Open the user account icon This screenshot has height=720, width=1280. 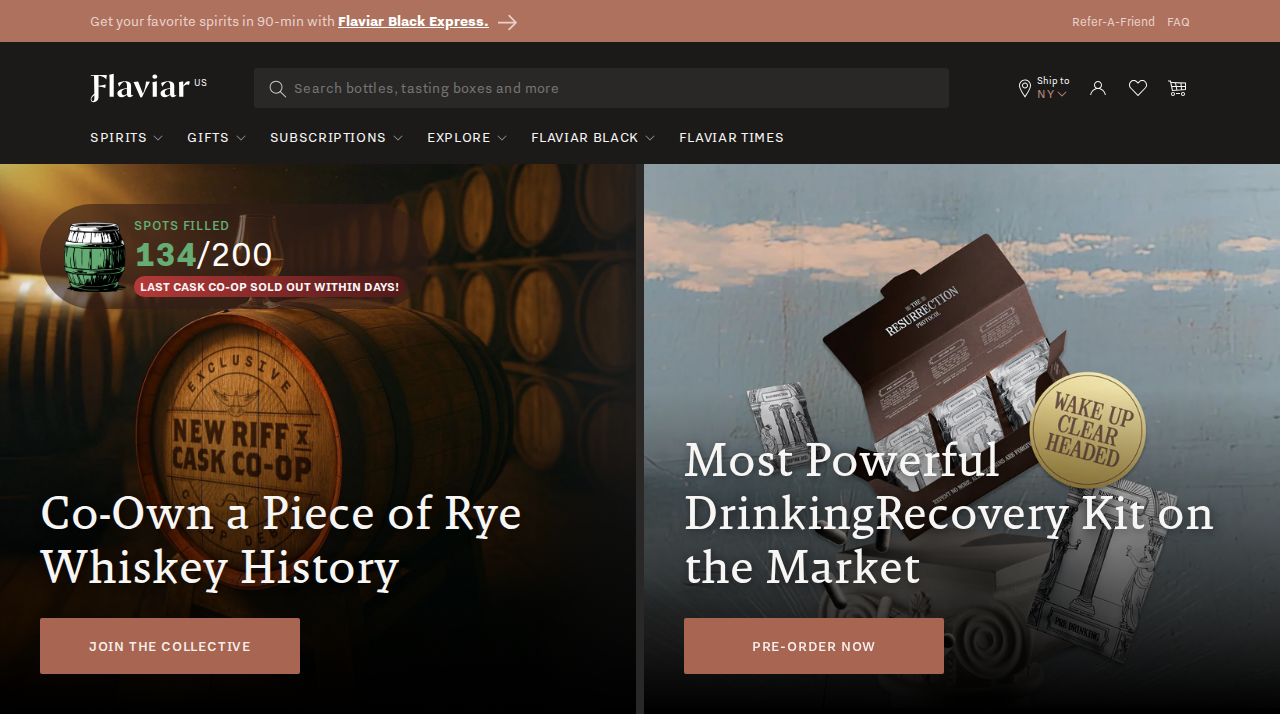coord(1098,88)
